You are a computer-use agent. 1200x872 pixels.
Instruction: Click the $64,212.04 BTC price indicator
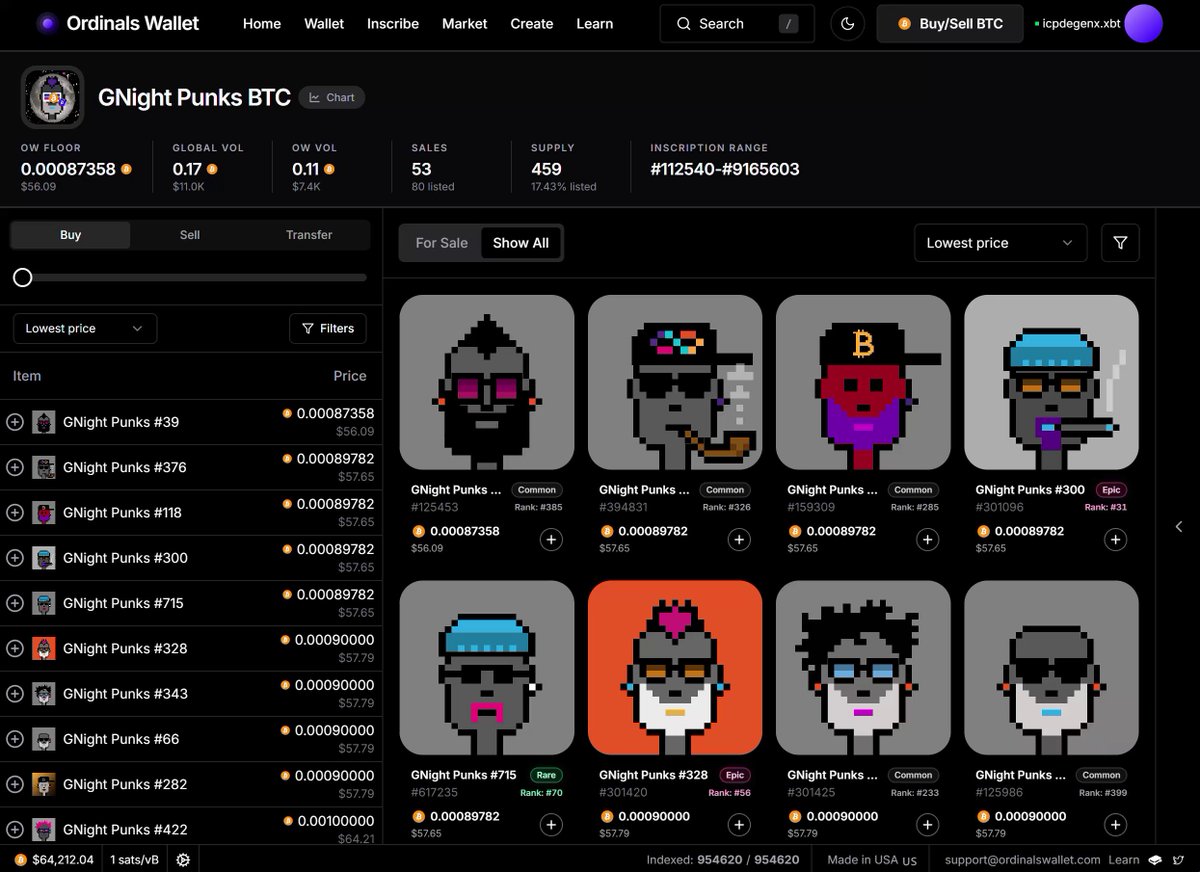coord(55,859)
